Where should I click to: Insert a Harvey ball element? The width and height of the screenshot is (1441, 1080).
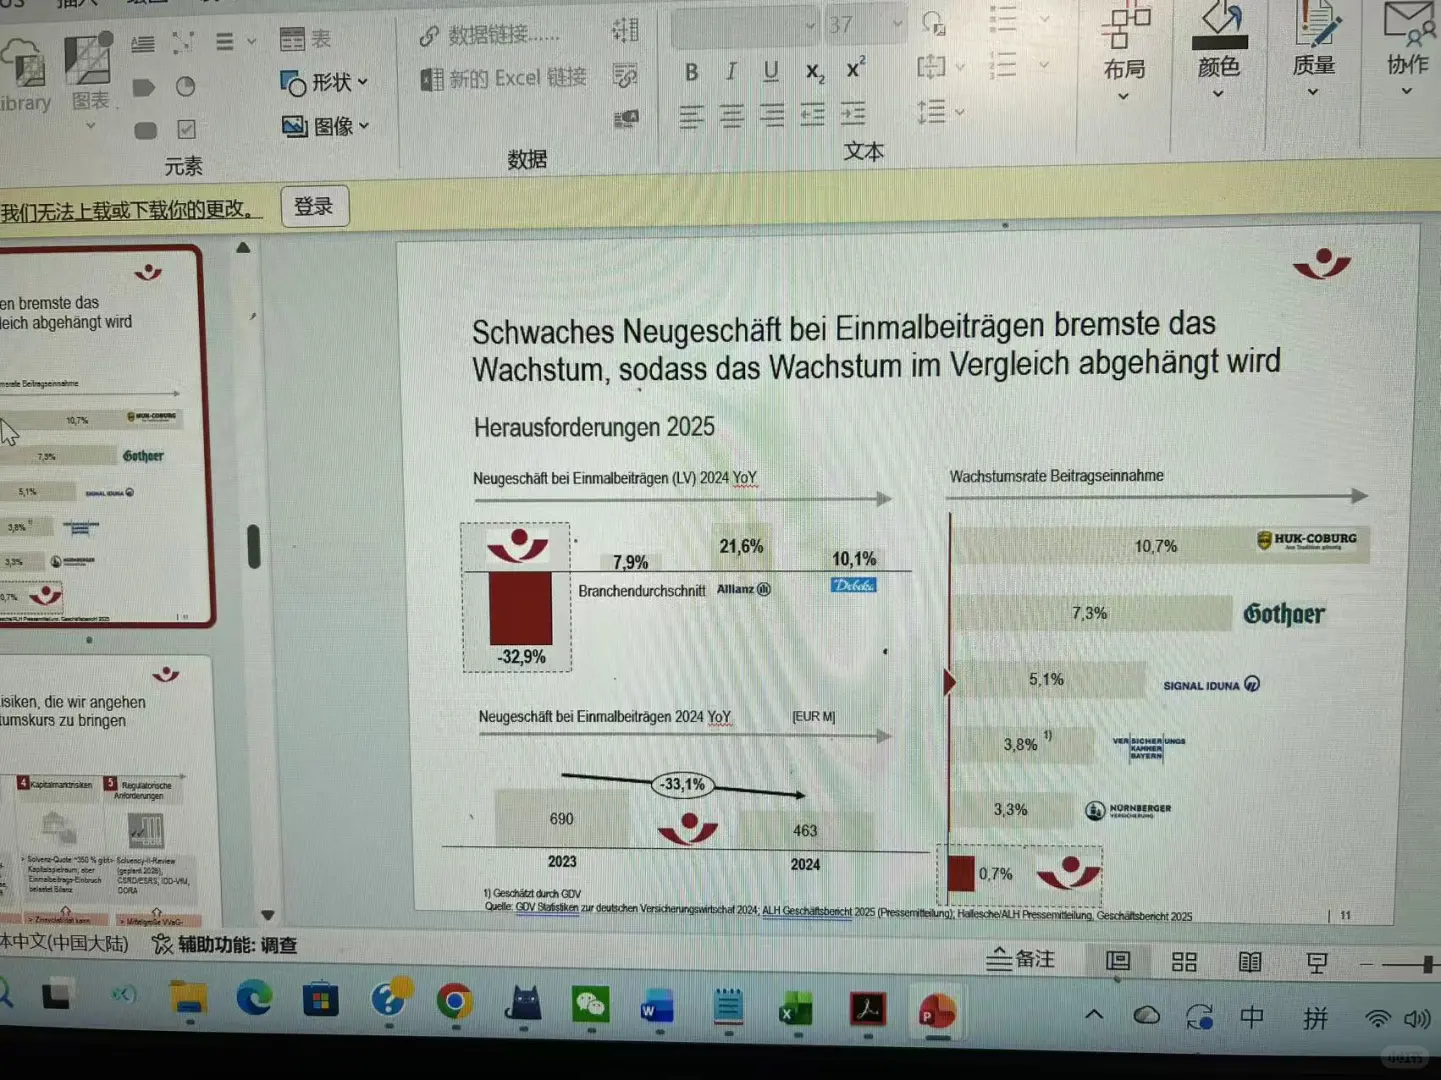pyautogui.click(x=185, y=87)
